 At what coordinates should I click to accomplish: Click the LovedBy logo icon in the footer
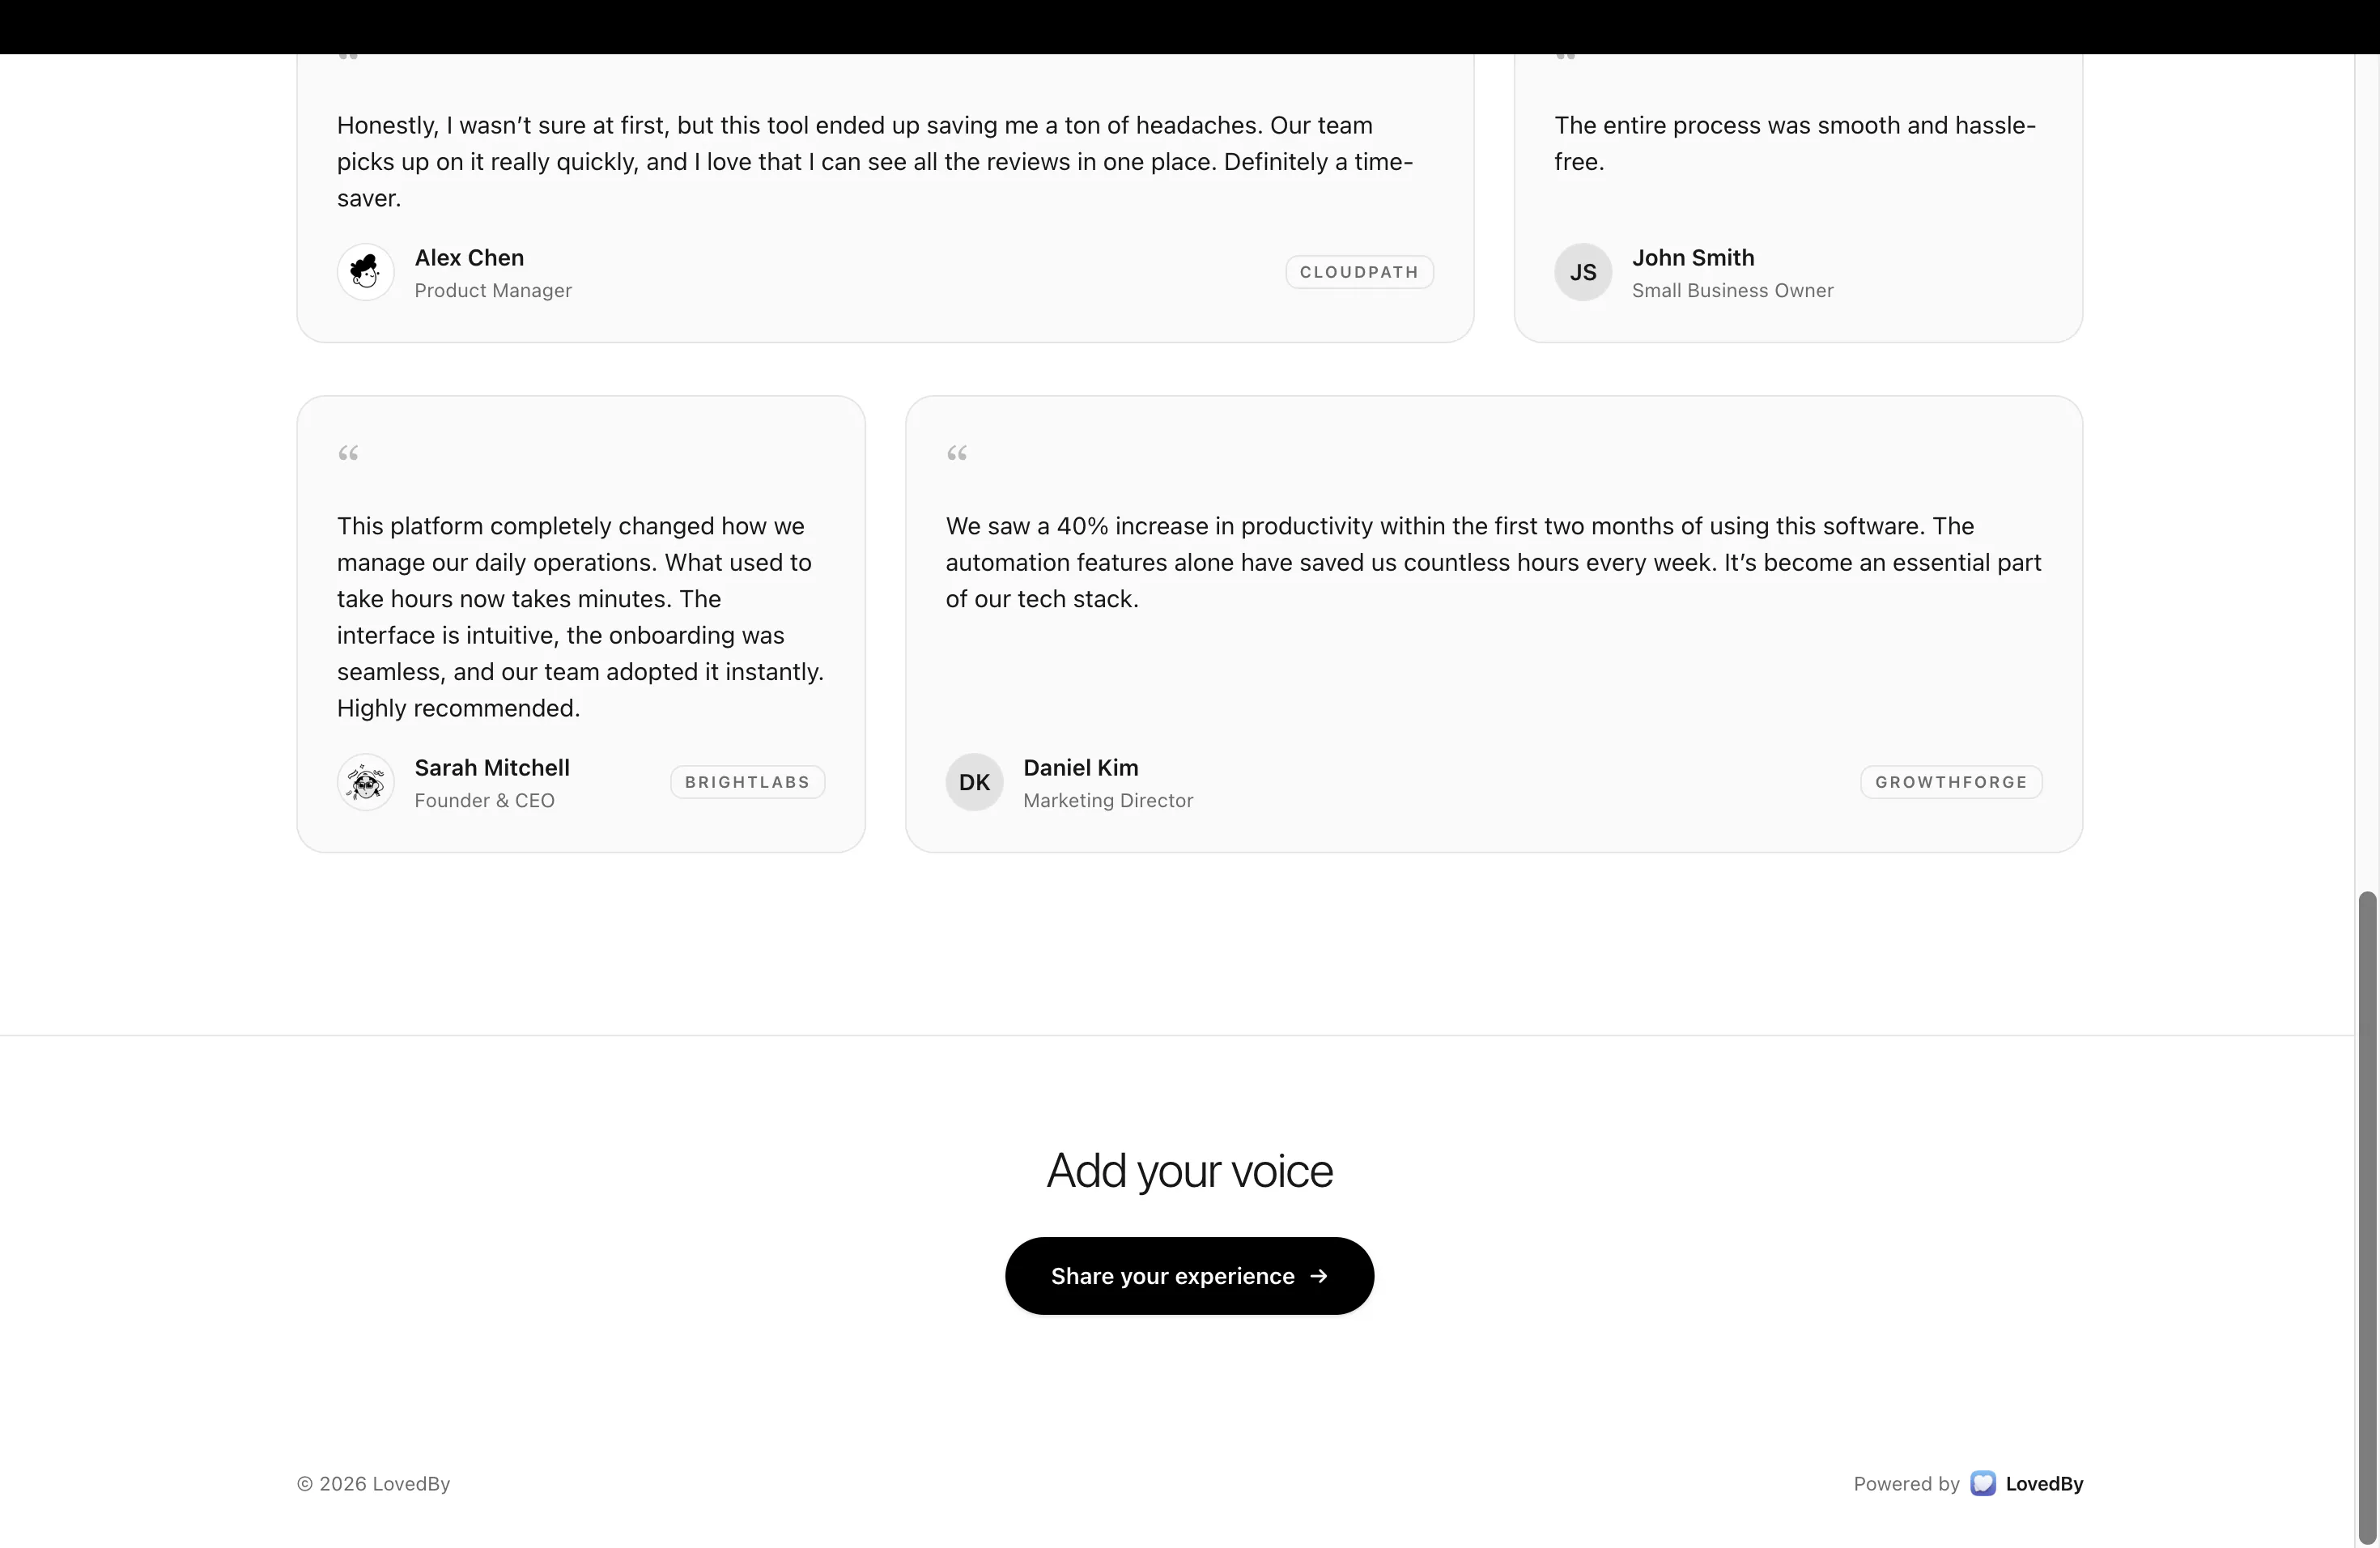point(1983,1483)
